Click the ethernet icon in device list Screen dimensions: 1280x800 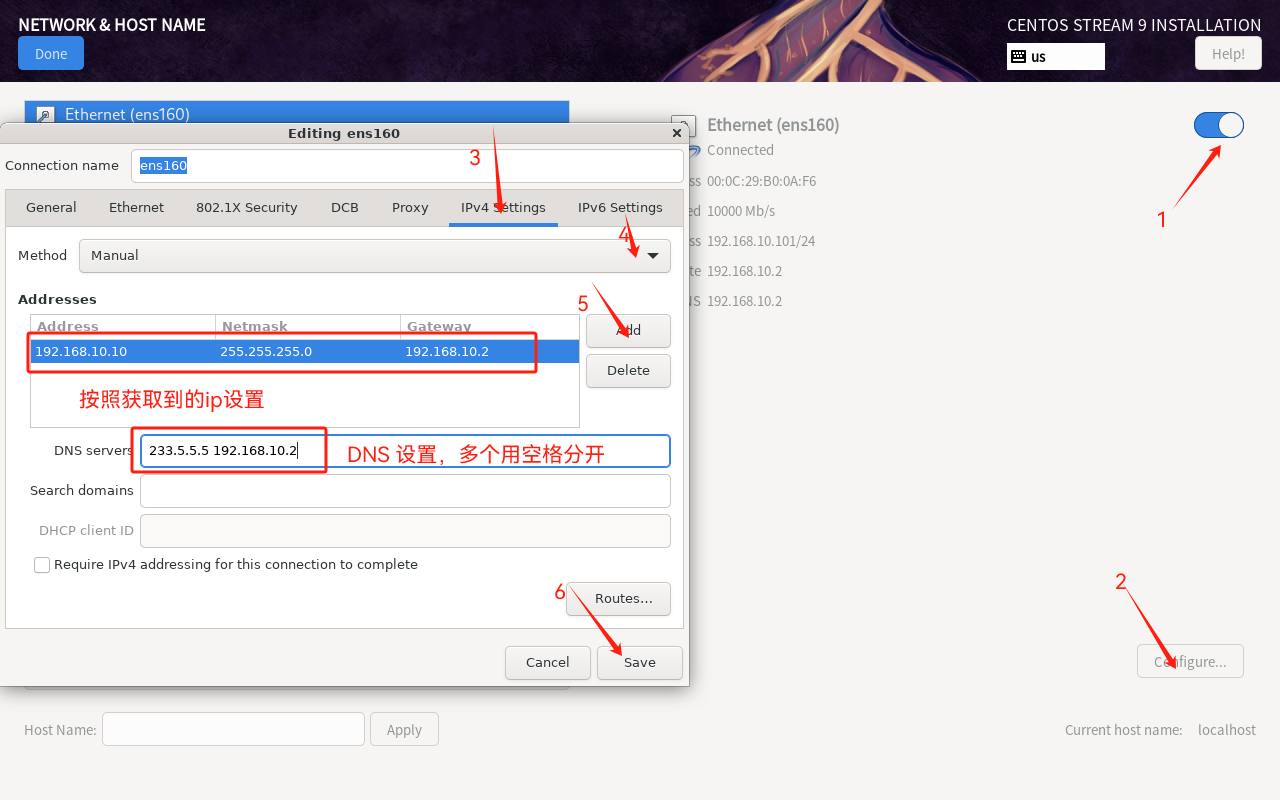coord(45,114)
